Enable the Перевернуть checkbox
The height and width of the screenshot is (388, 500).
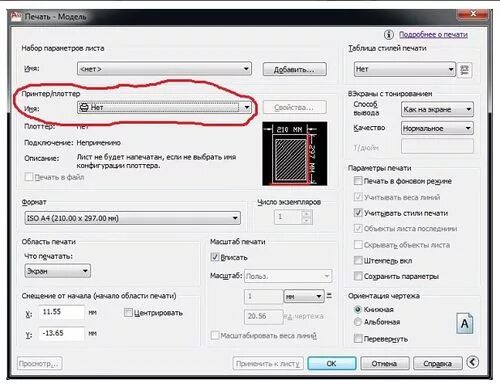coord(358,339)
